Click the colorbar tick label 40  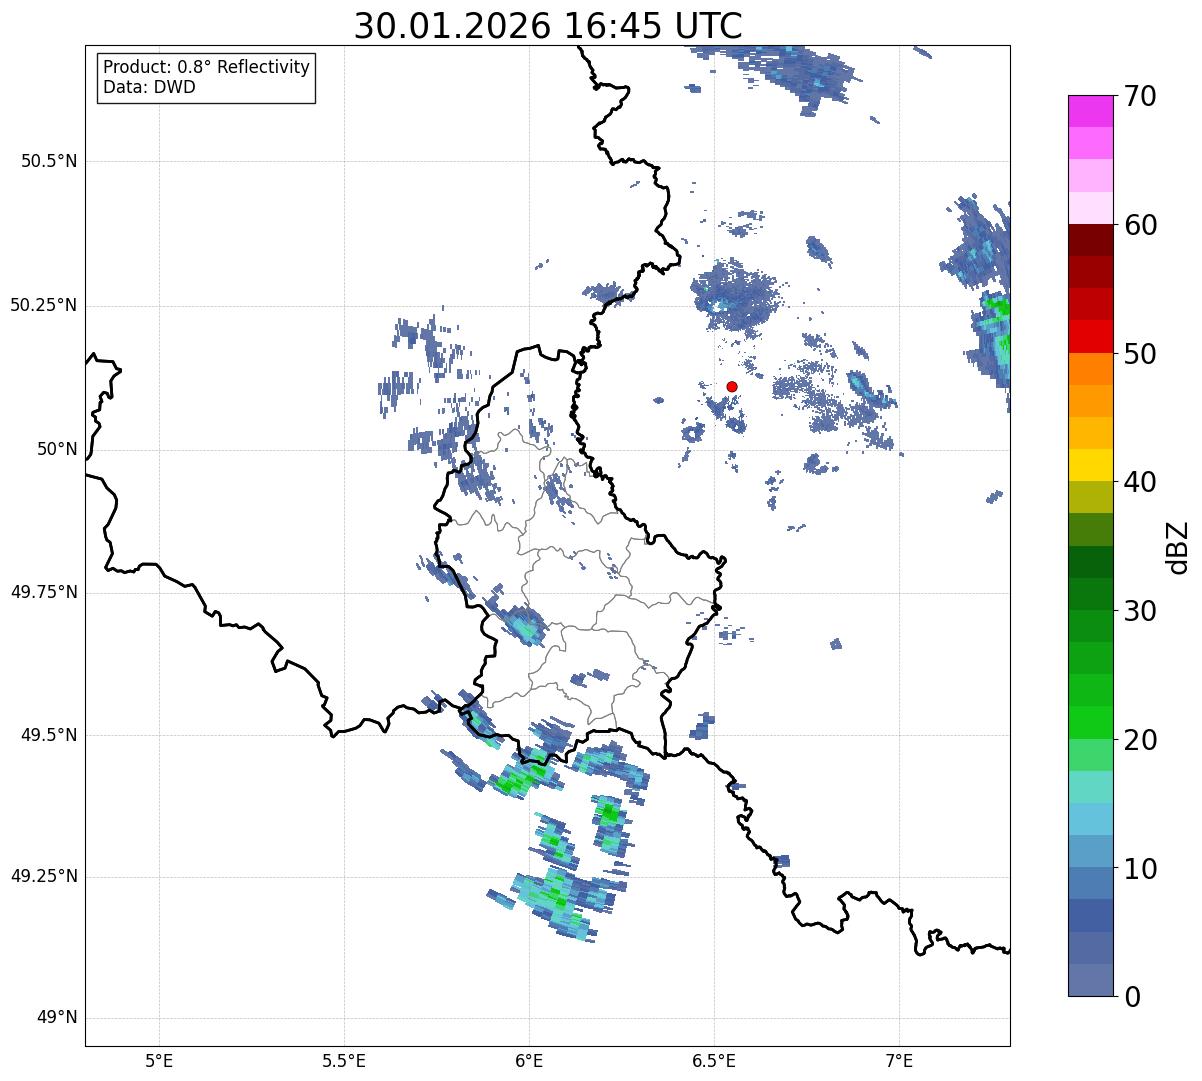point(1140,482)
